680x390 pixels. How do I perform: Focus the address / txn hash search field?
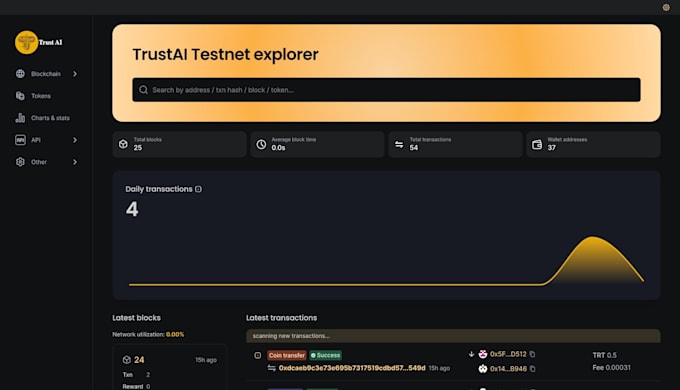[386, 90]
